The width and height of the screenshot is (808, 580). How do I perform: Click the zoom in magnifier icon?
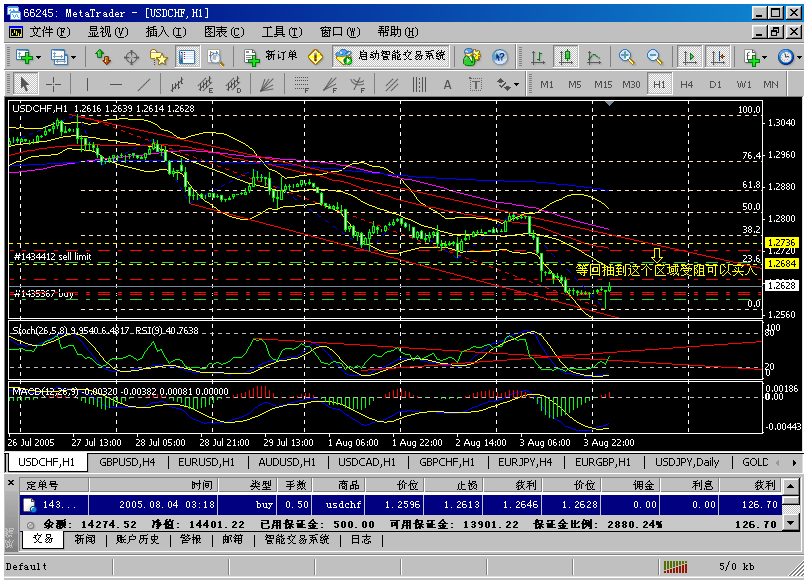[627, 57]
